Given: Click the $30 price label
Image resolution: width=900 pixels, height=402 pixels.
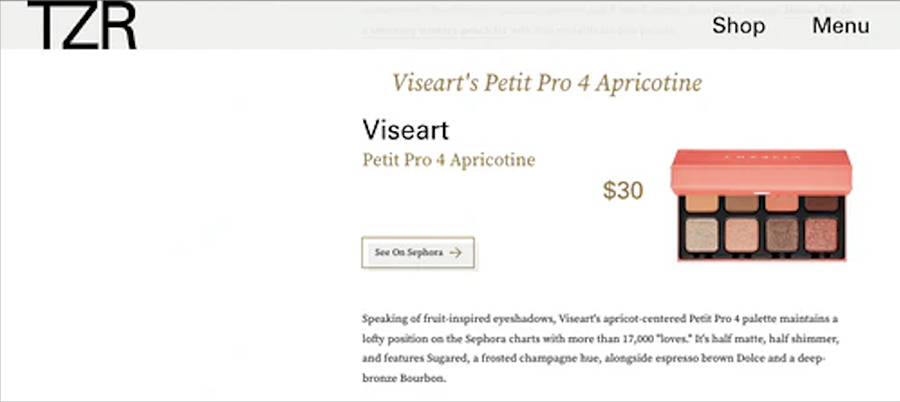Looking at the screenshot, I should tap(623, 190).
